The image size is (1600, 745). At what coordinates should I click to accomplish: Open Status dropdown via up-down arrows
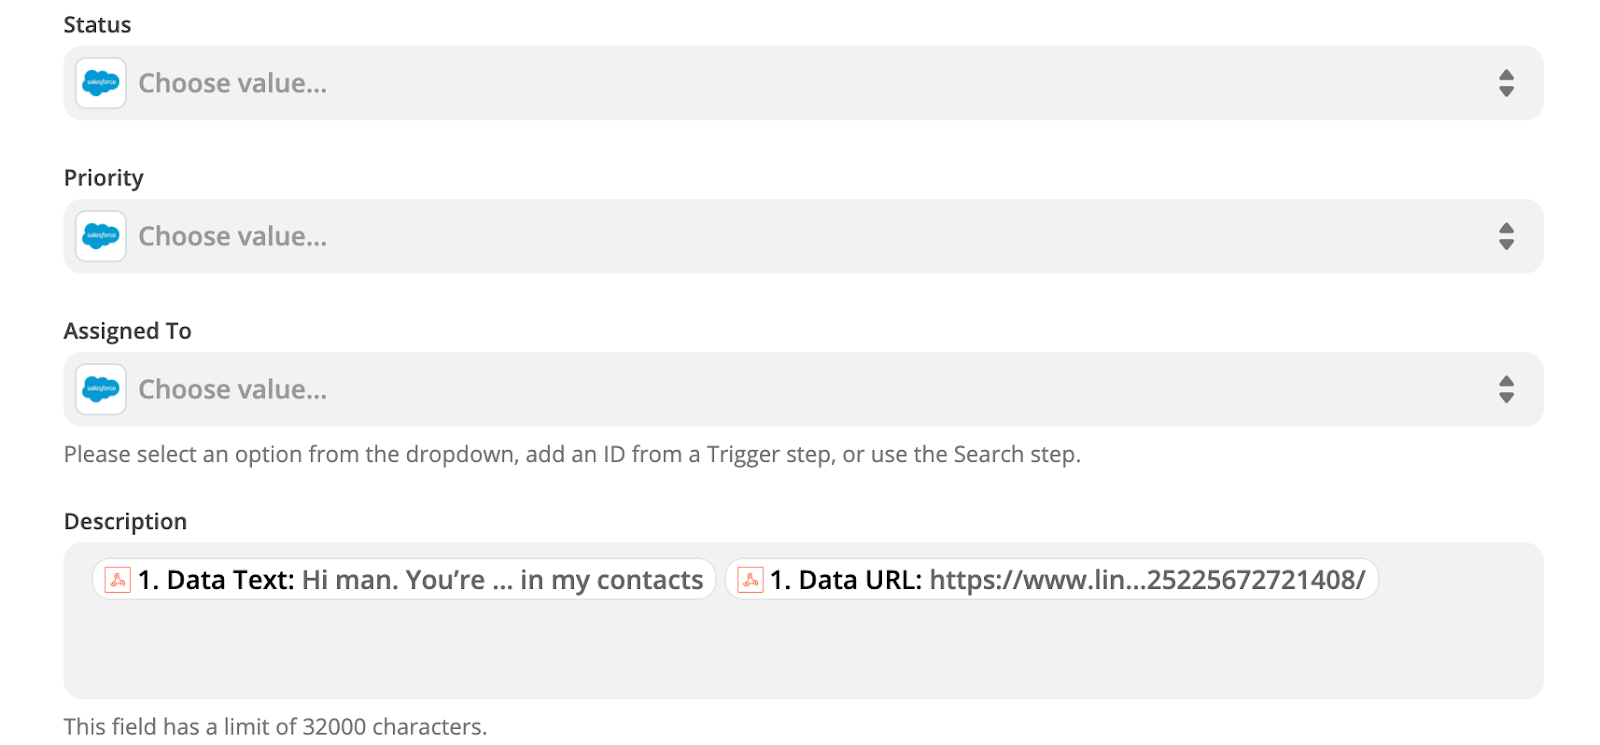[1506, 83]
